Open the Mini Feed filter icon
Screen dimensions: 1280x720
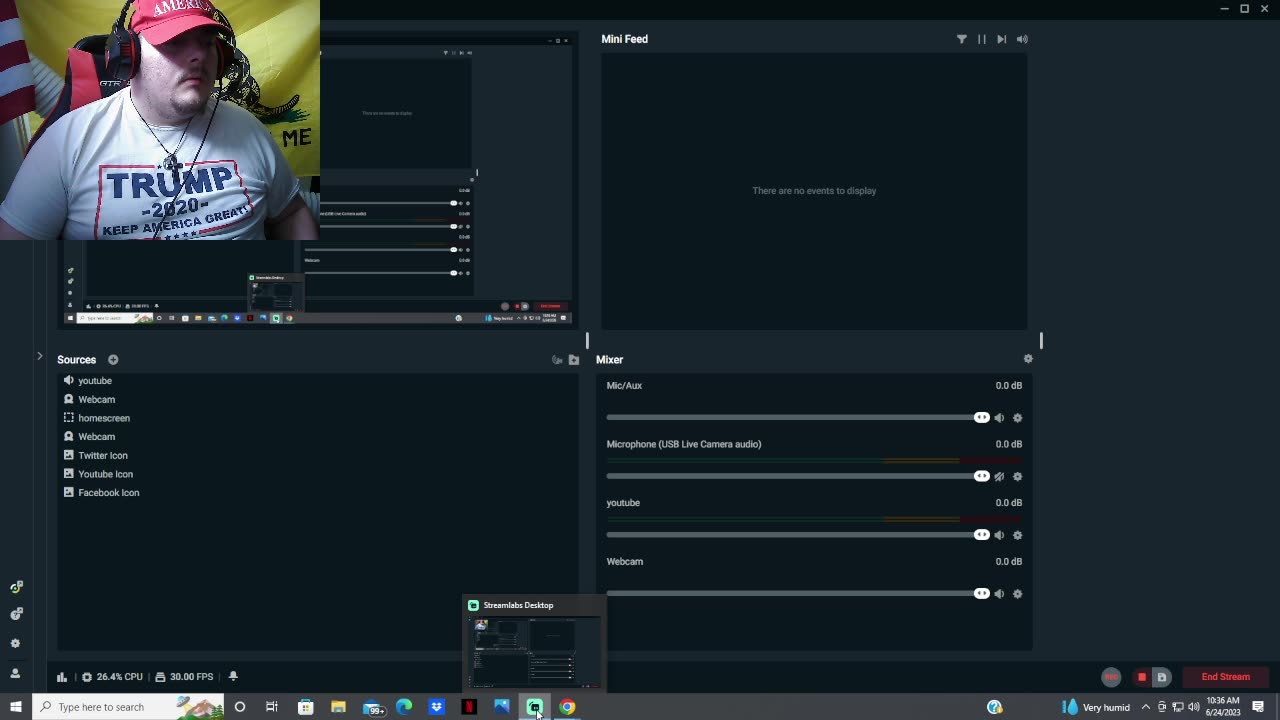pyautogui.click(x=962, y=39)
